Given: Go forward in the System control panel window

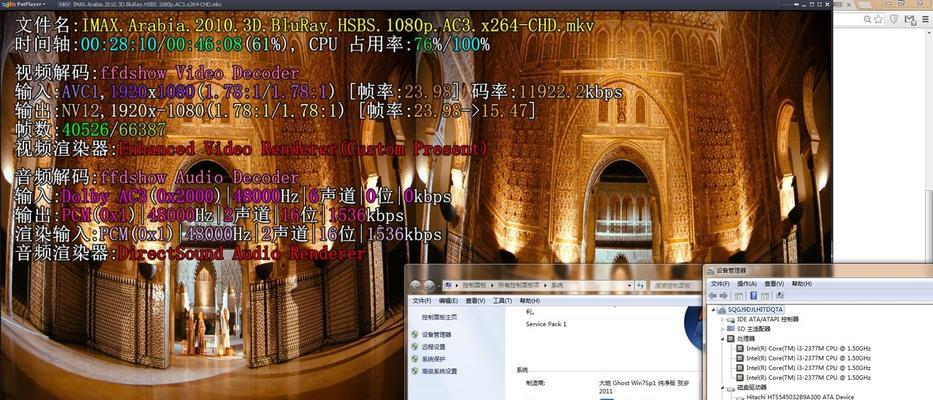Looking at the screenshot, I should pyautogui.click(x=429, y=286).
